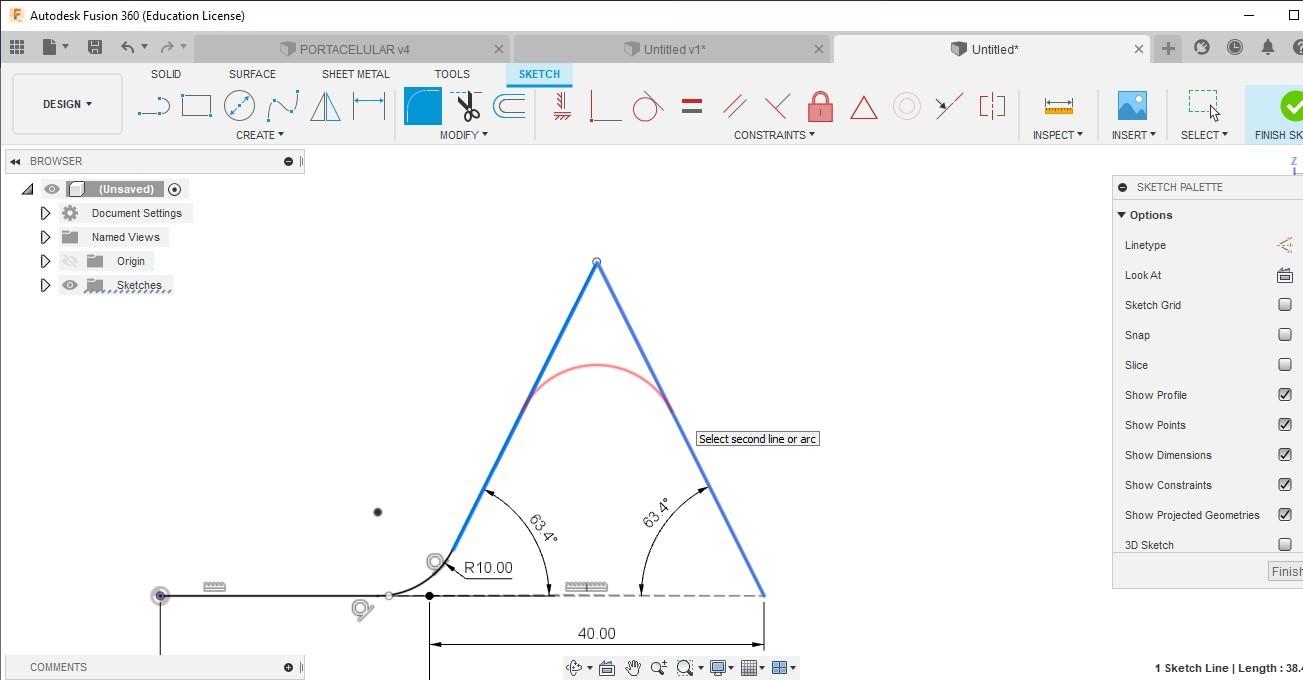1303x680 pixels.
Task: Click the Insert image icon
Action: 1132,106
